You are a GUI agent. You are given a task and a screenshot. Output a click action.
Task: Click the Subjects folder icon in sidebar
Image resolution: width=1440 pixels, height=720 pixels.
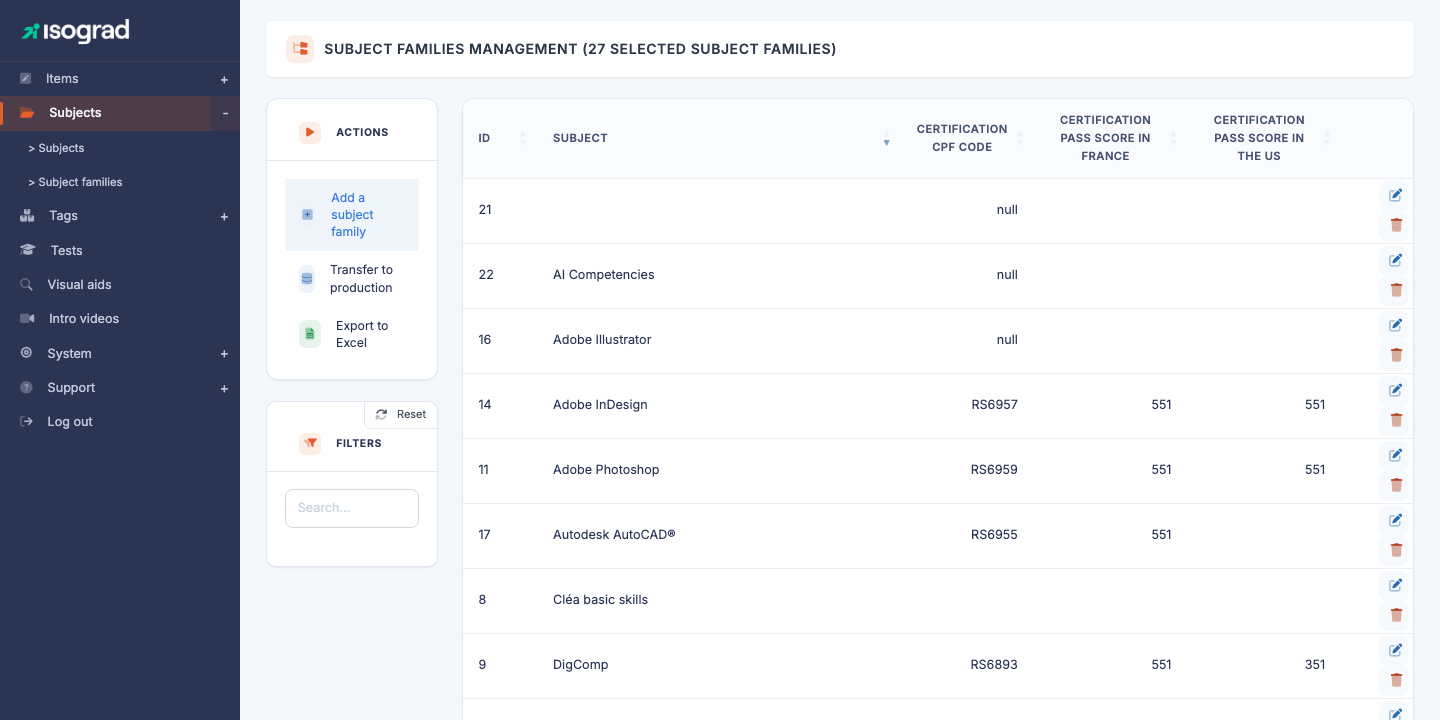pyautogui.click(x=27, y=113)
